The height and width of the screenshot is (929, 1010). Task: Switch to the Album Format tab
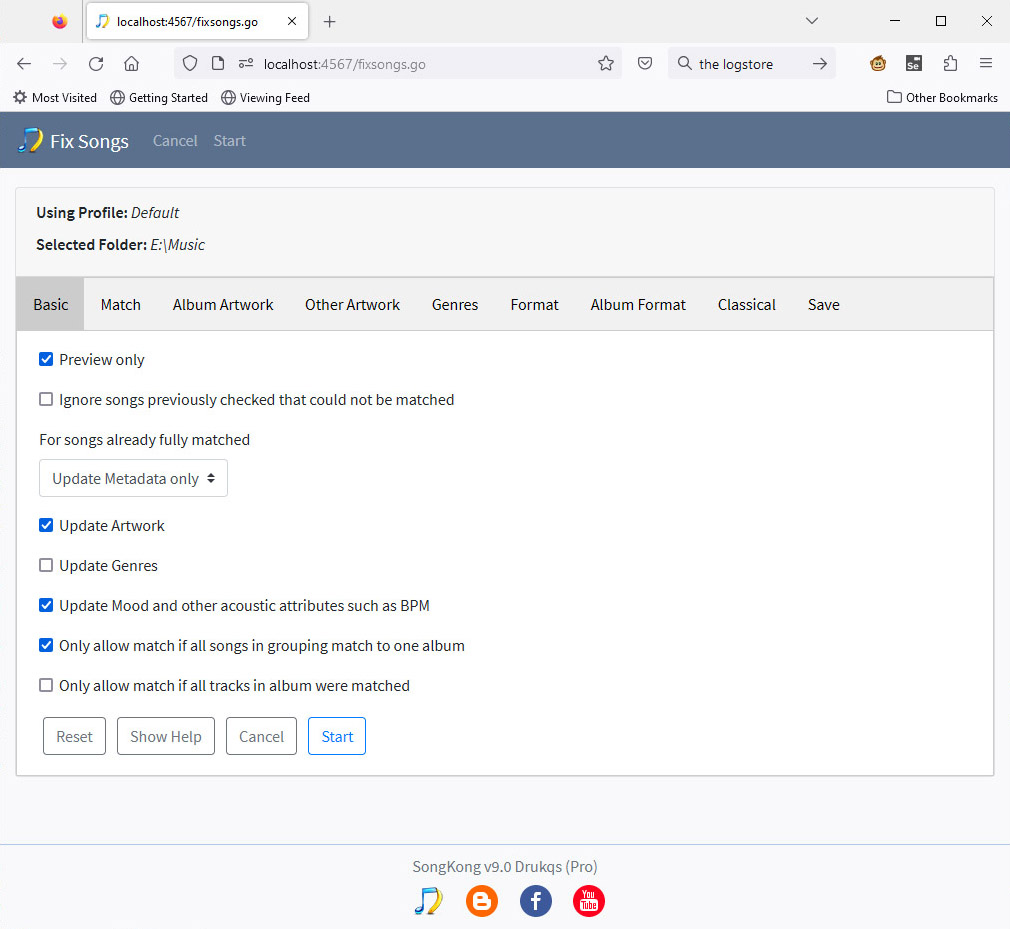point(638,305)
